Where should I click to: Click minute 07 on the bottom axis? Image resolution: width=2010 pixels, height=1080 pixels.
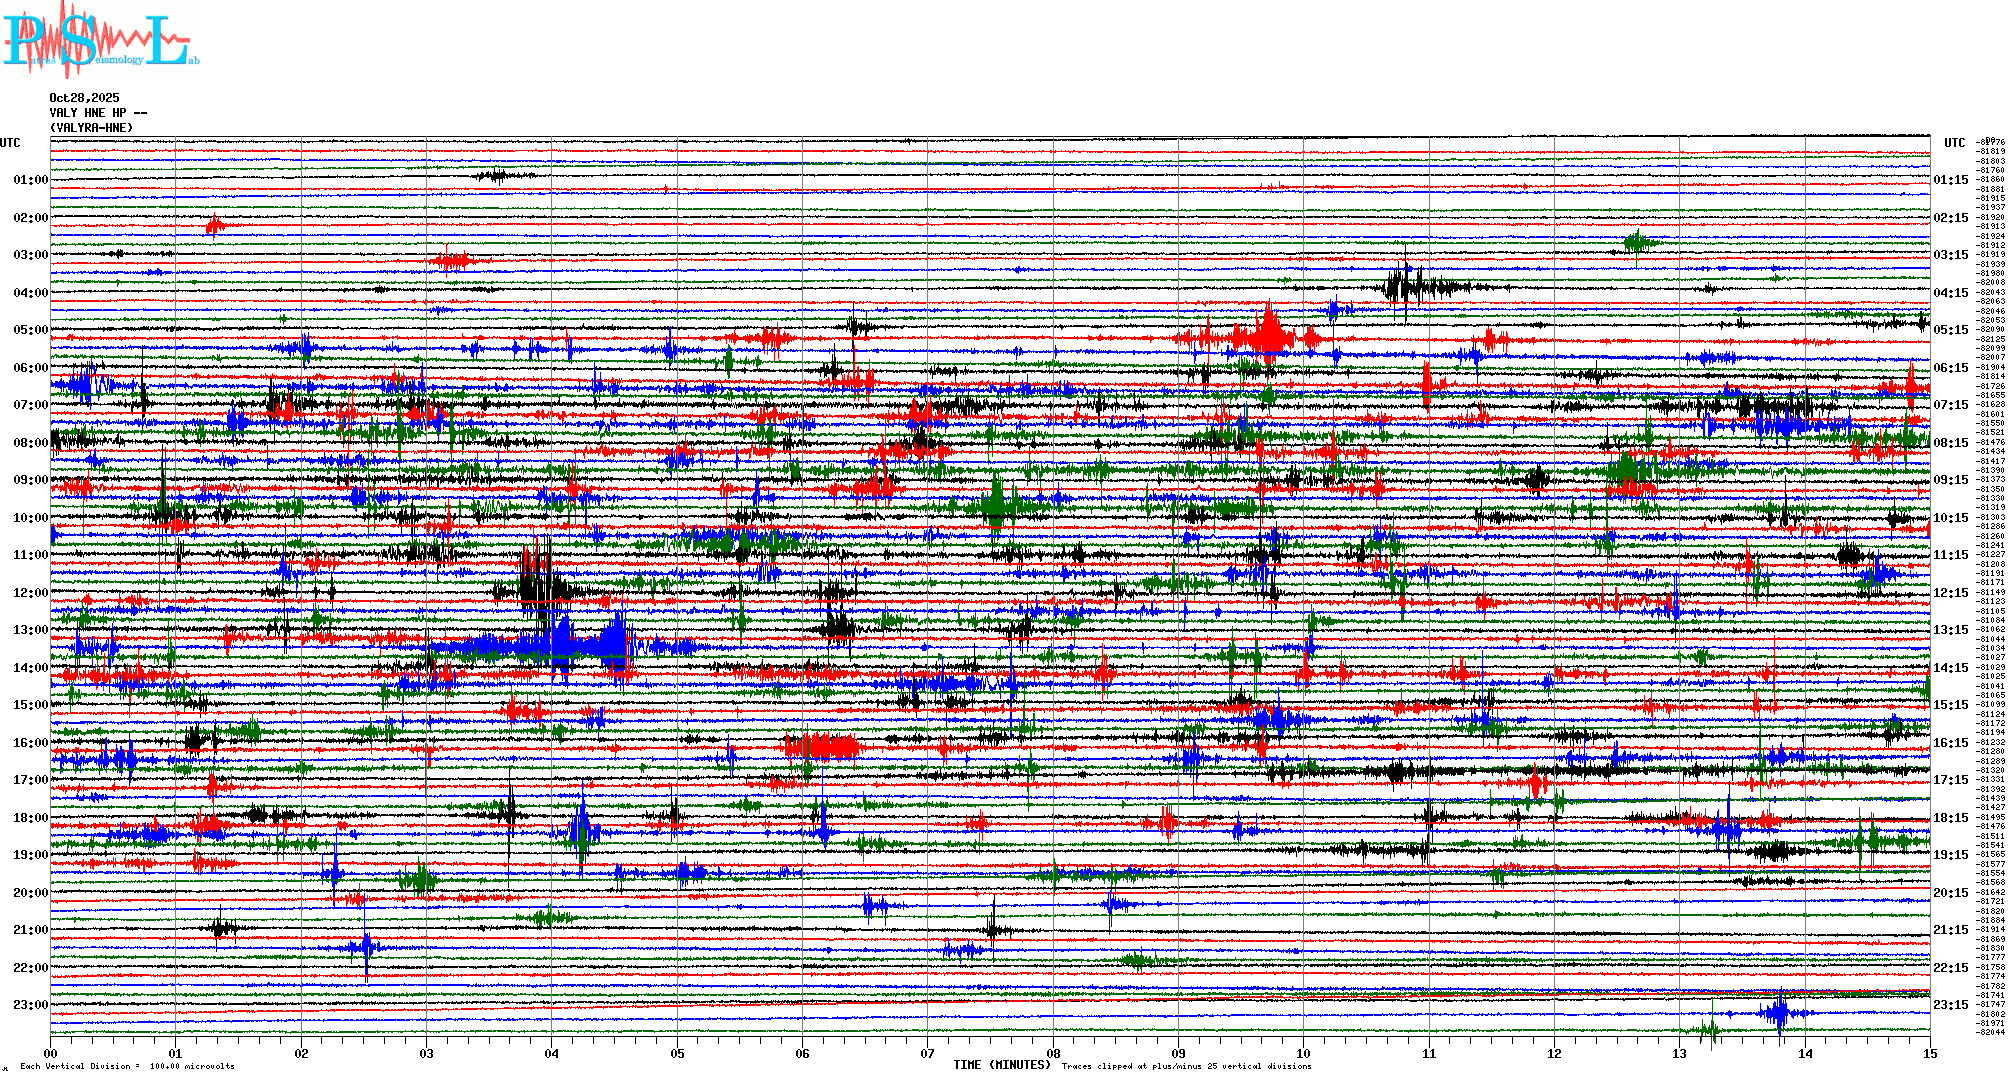tap(928, 1053)
